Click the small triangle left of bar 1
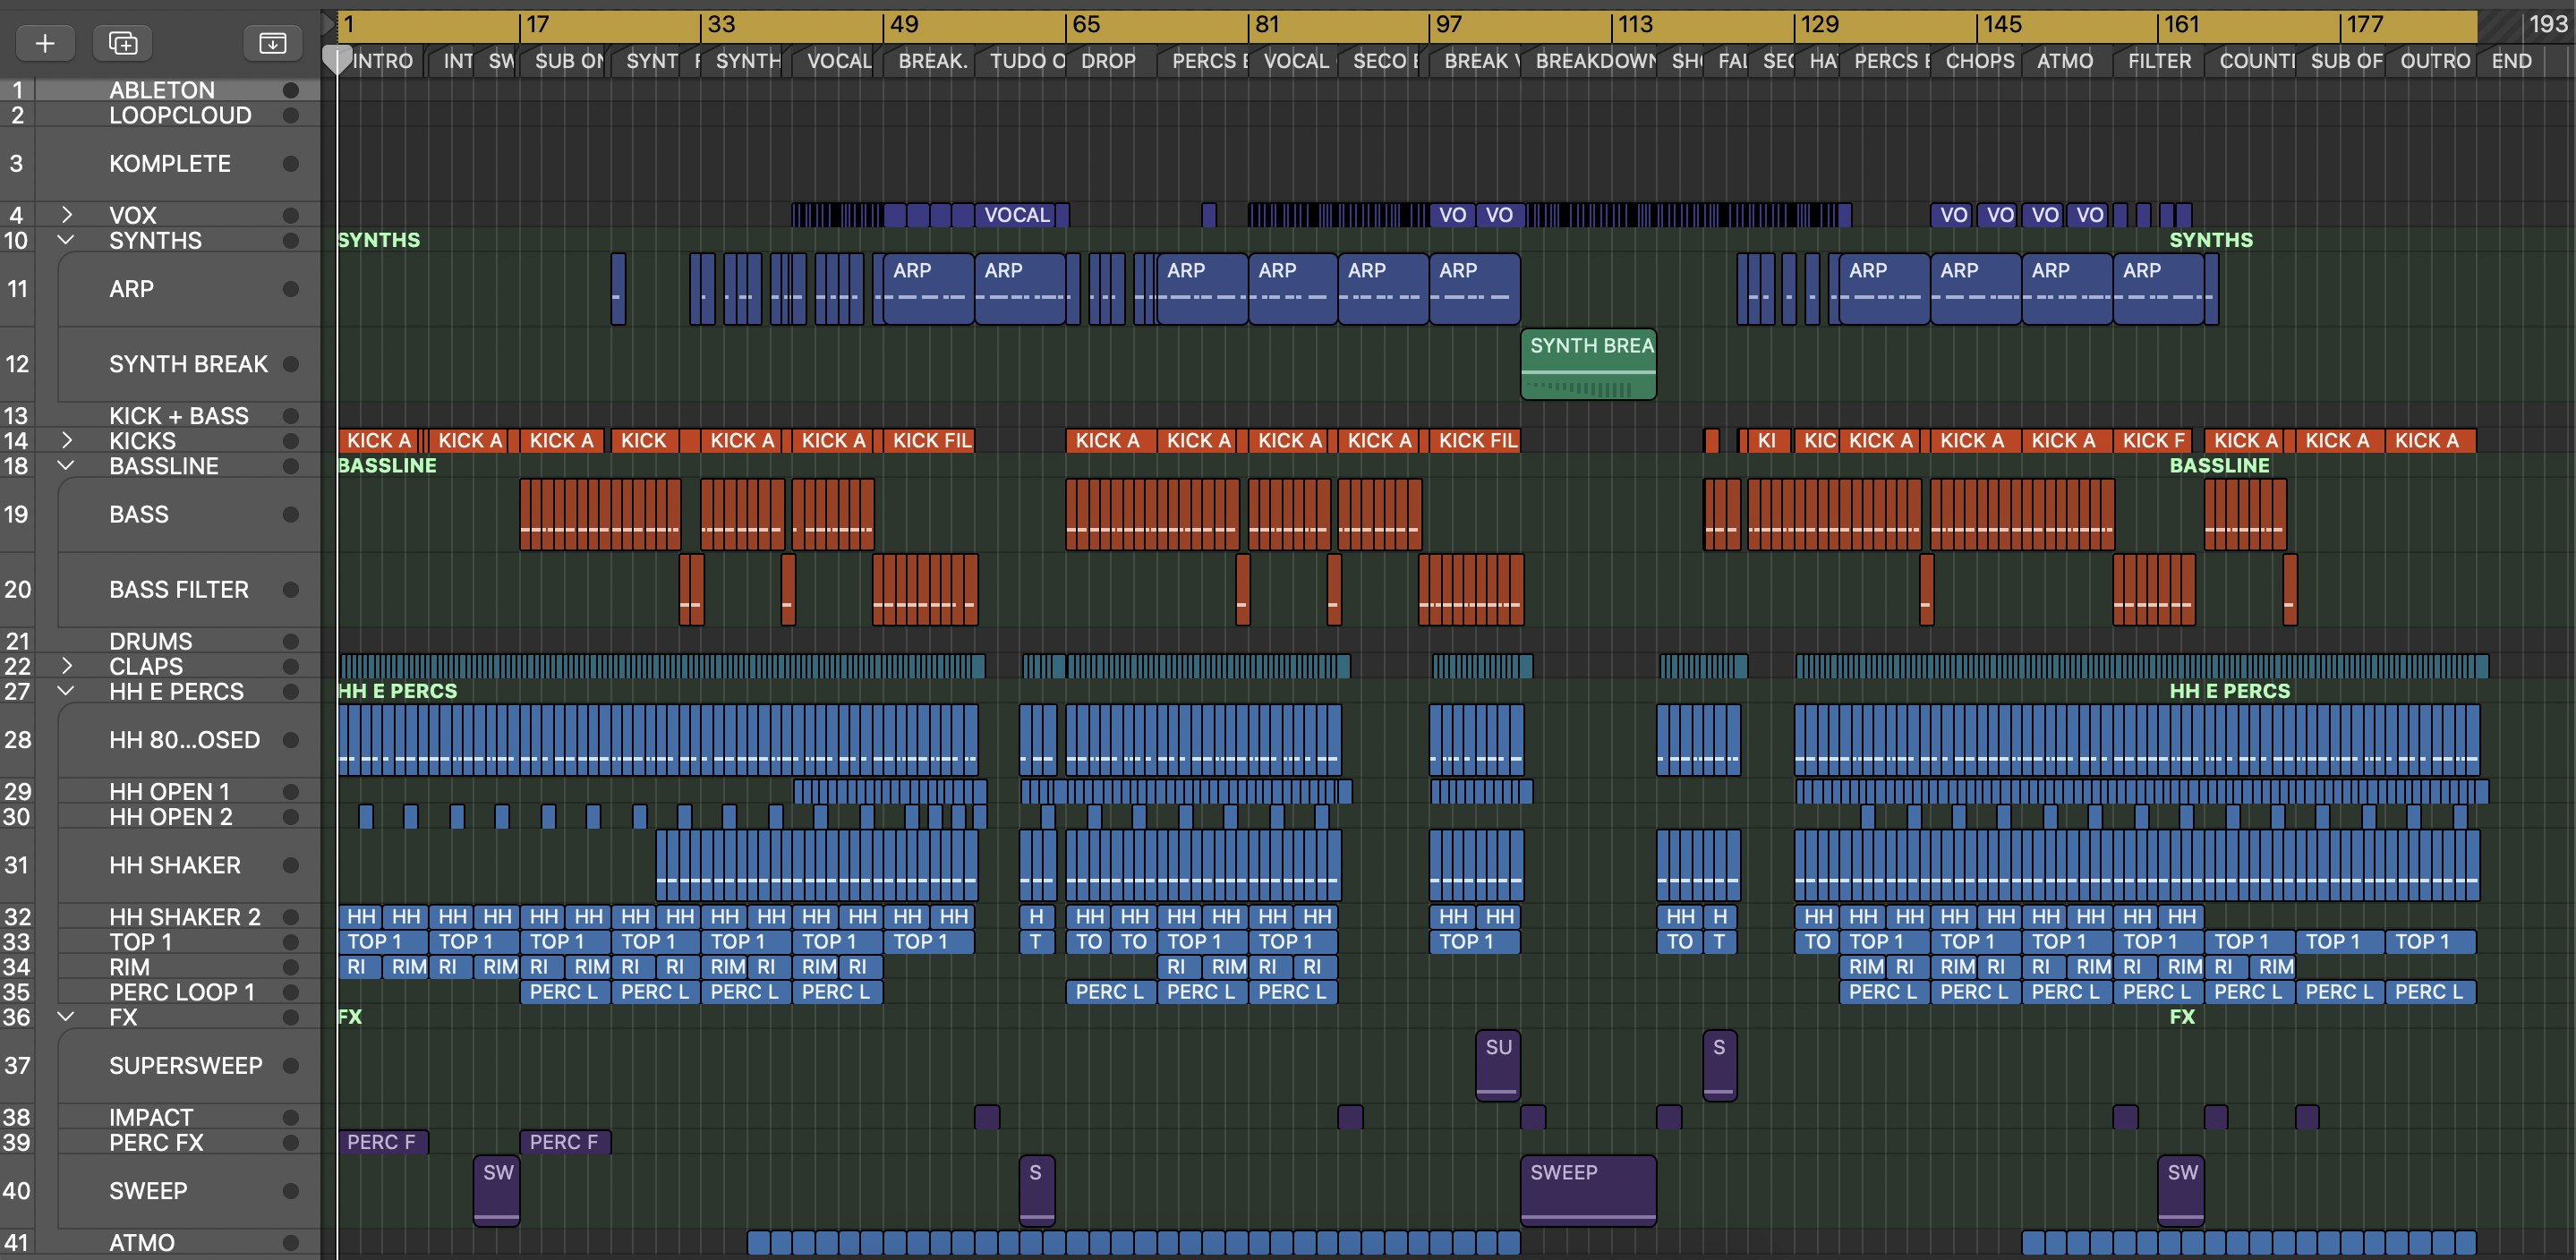The height and width of the screenshot is (1260, 2576). pyautogui.click(x=328, y=23)
